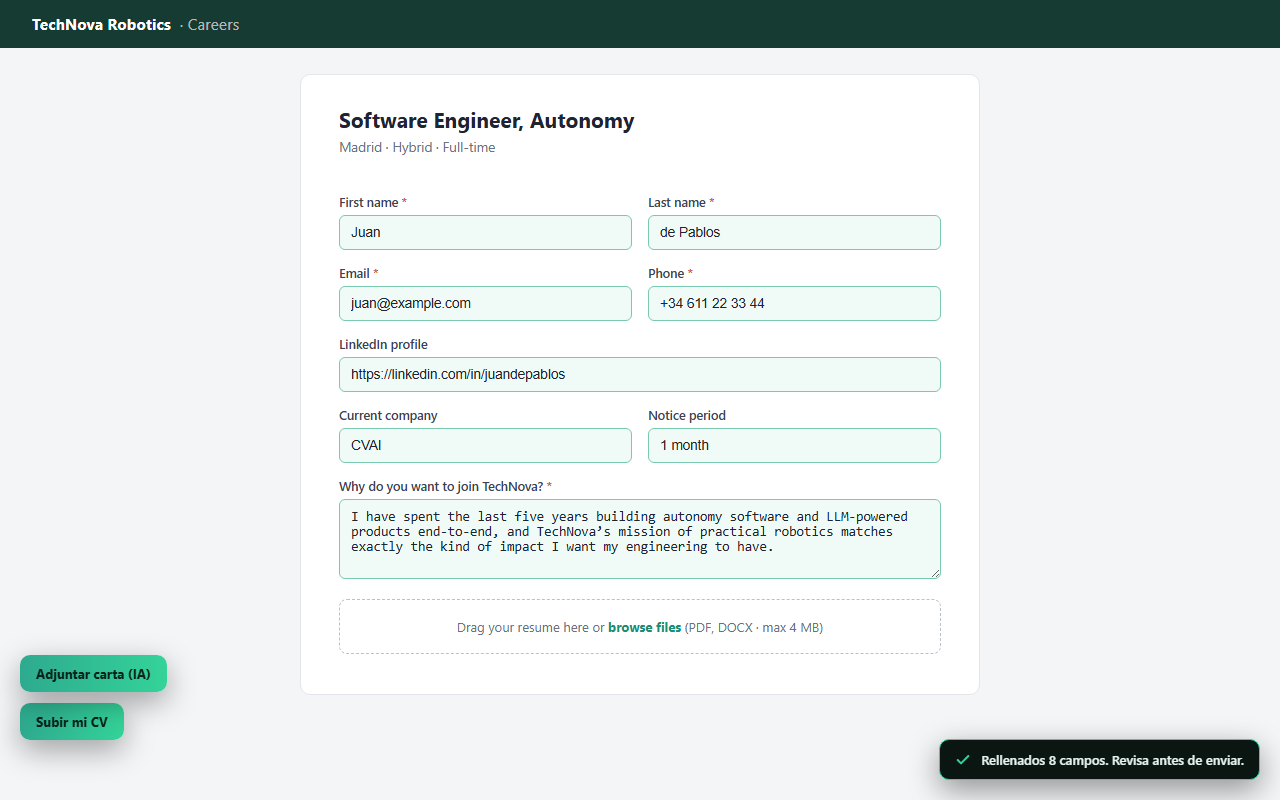Screen dimensions: 1280x800
Task: Click the green checkmark in the toast
Action: point(963,760)
